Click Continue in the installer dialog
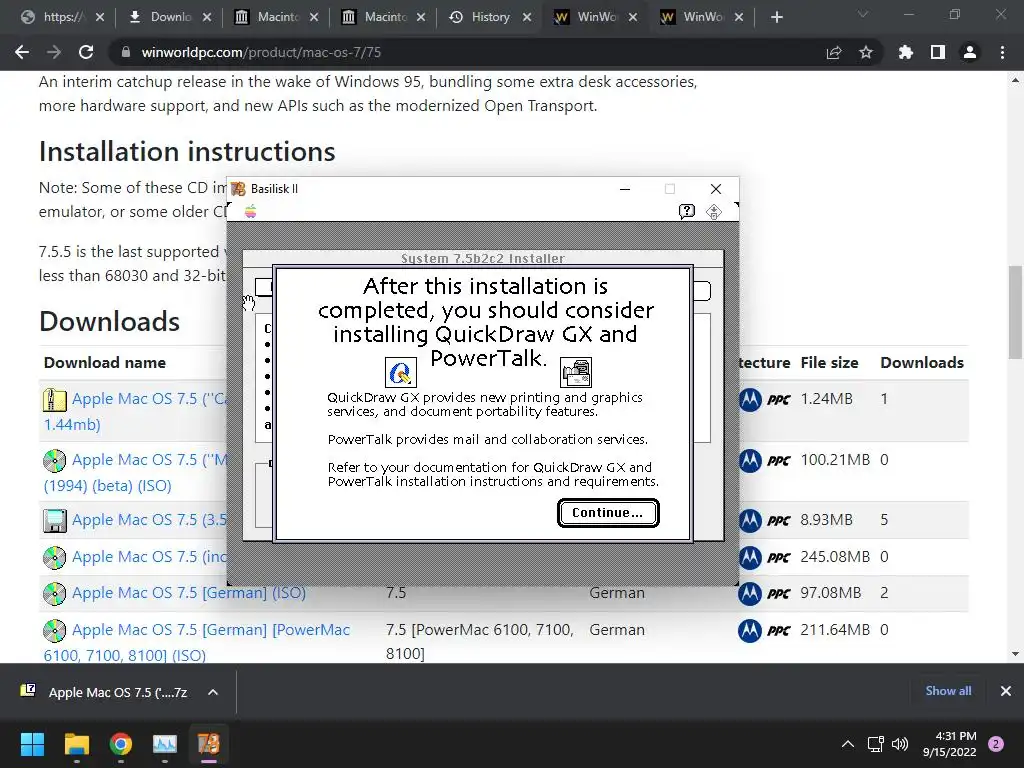This screenshot has height=768, width=1024. [x=608, y=513]
